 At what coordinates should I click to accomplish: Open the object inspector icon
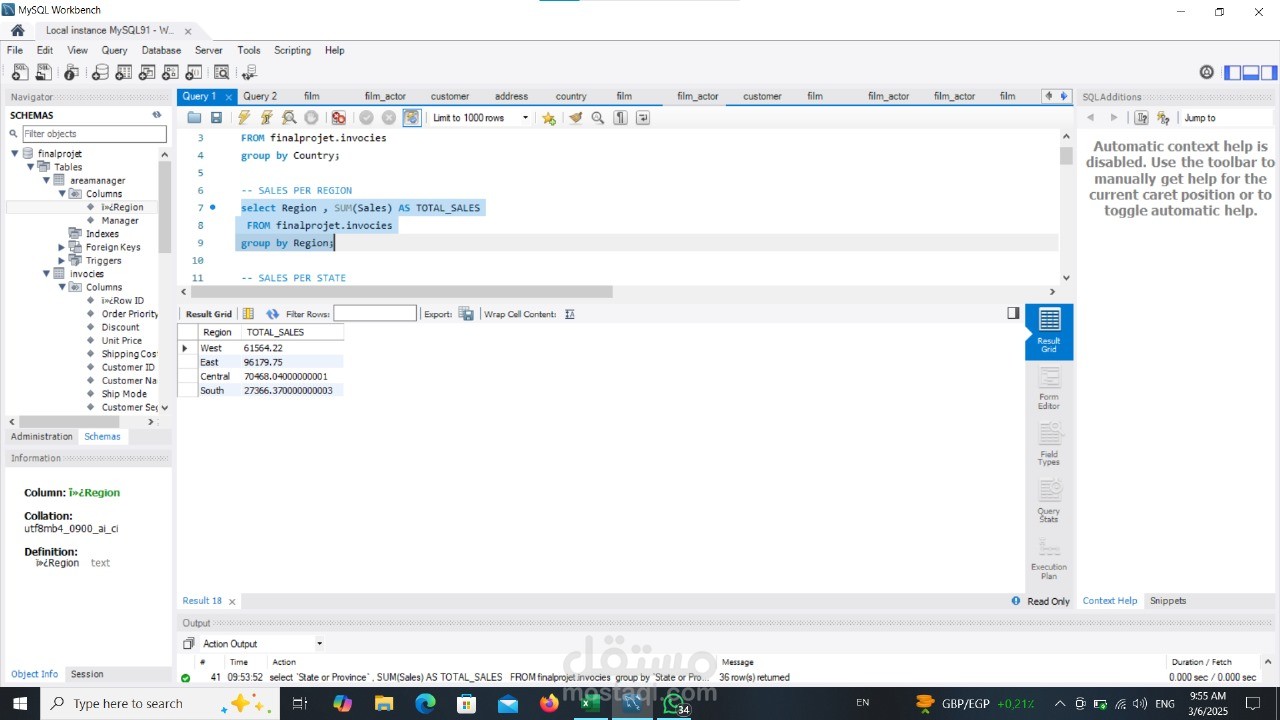pos(71,72)
